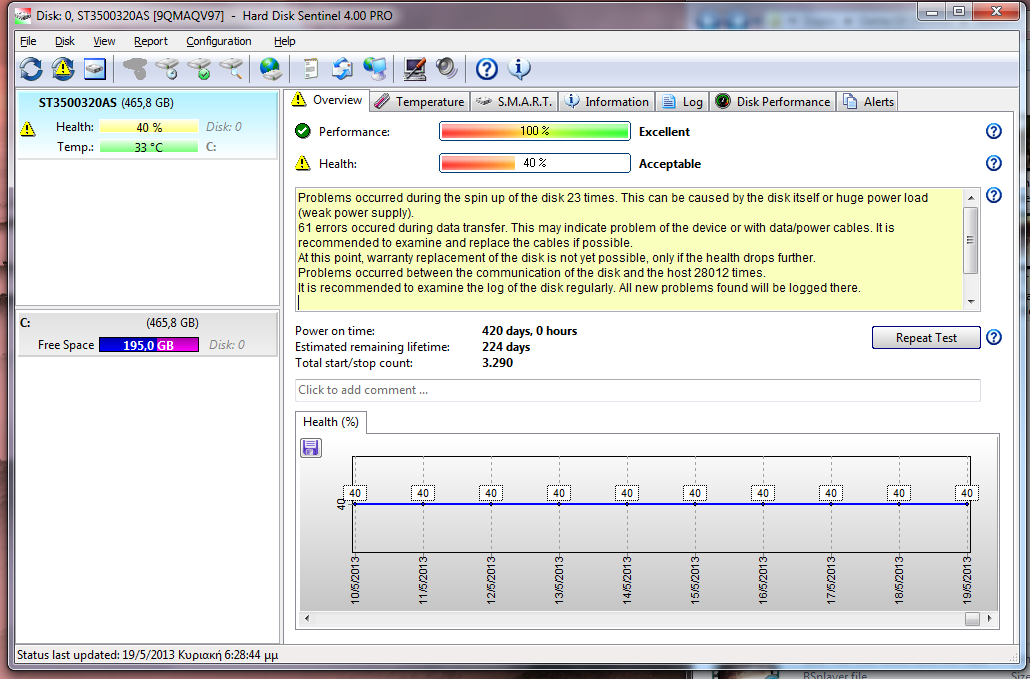Click the 'Acceptable' health rating text
The width and height of the screenshot is (1030, 679).
669,164
